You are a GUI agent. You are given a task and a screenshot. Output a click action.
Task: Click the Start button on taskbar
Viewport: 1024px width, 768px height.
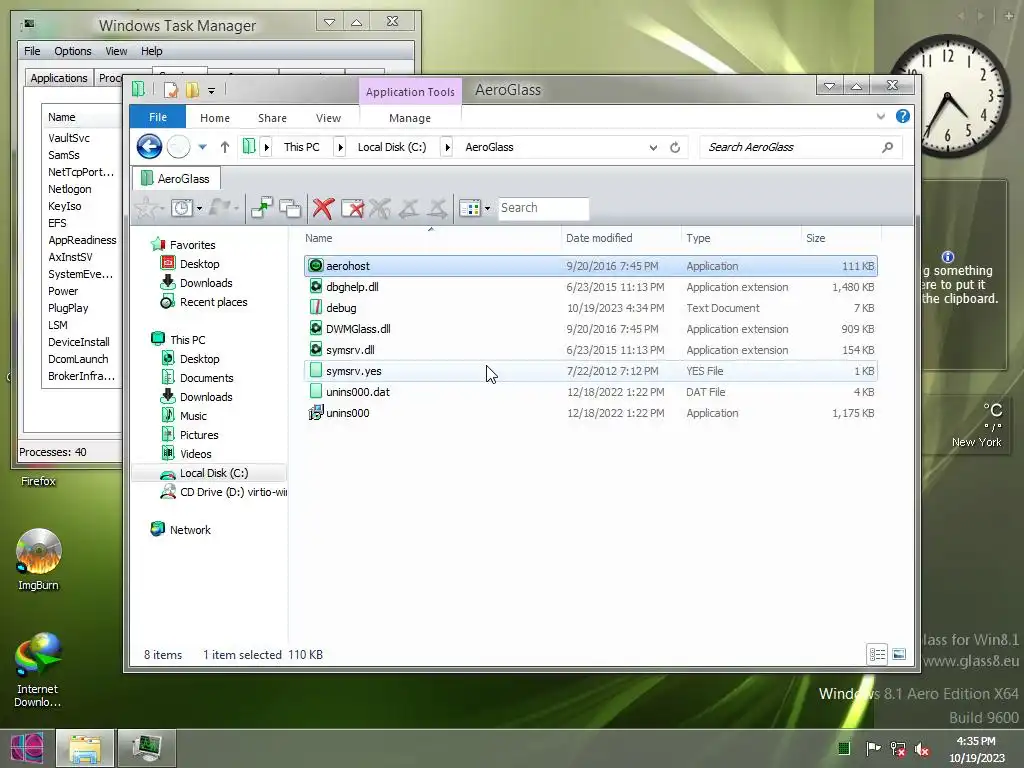coord(27,748)
